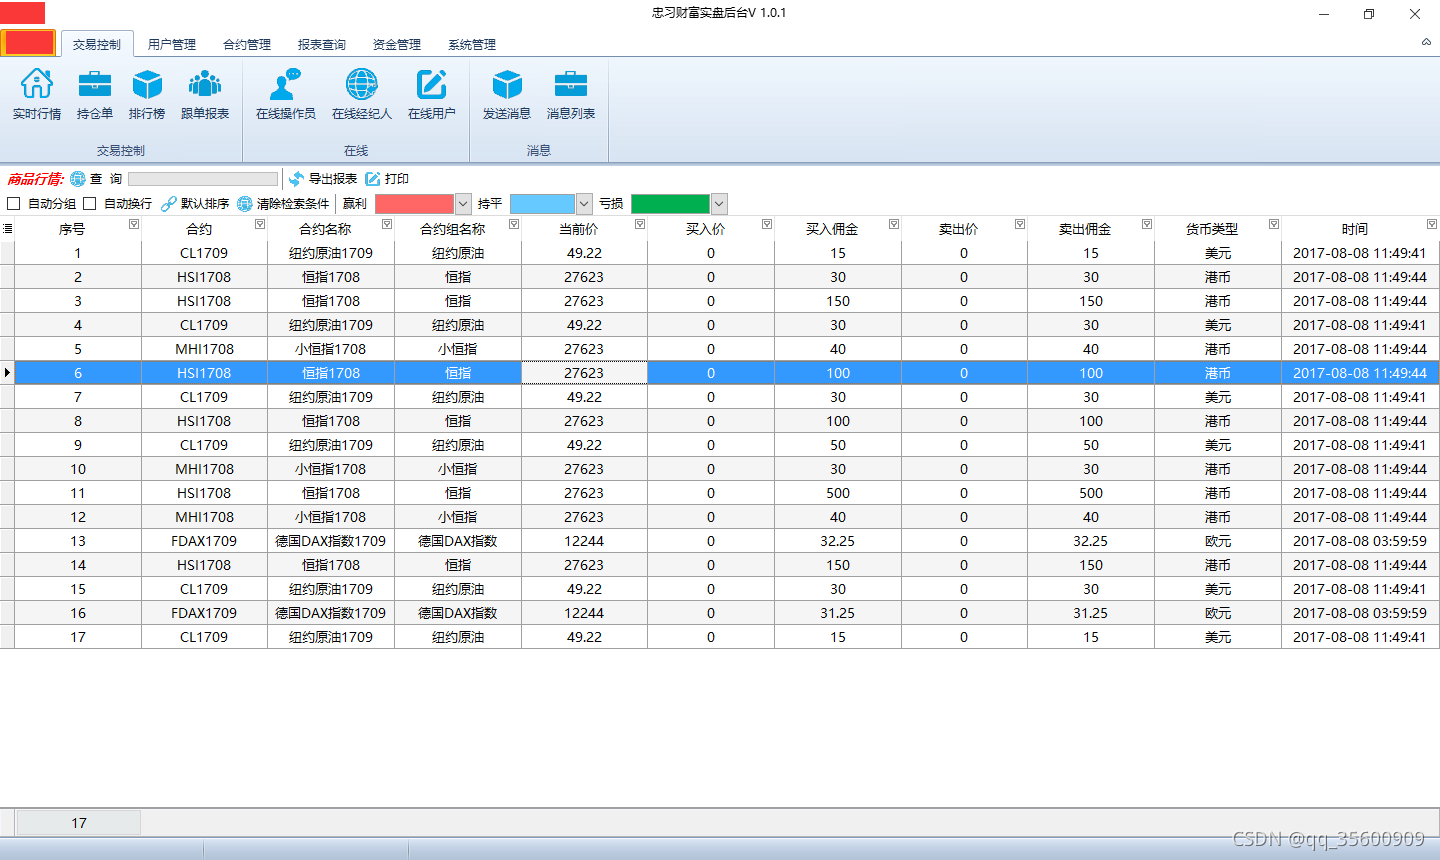Click the 打印 print icon
This screenshot has width=1440, height=860.
click(x=373, y=179)
